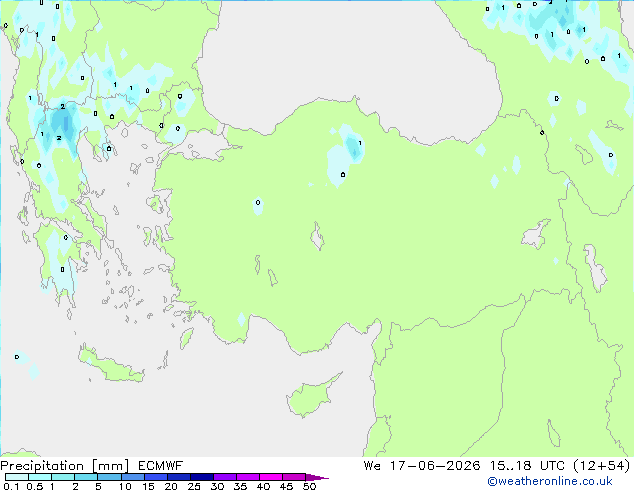This screenshot has height=490, width=634.
Task: Open the weatheronline.co.uk copyright link
Action: click(550, 481)
